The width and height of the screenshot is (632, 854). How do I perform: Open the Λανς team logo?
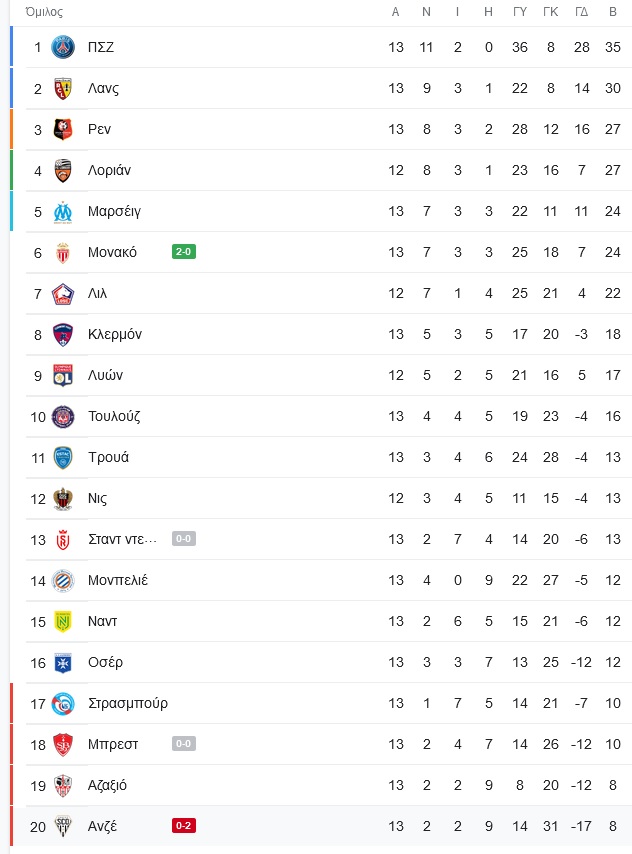click(63, 88)
